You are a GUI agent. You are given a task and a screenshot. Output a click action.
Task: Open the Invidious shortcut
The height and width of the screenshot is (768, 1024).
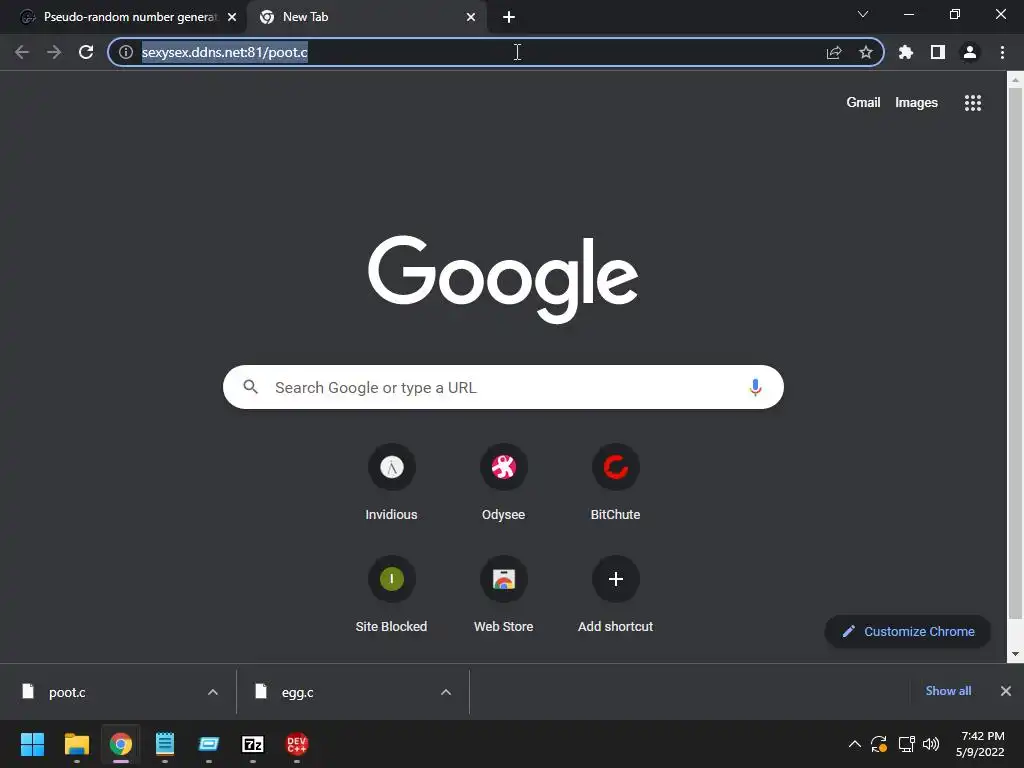coord(391,483)
